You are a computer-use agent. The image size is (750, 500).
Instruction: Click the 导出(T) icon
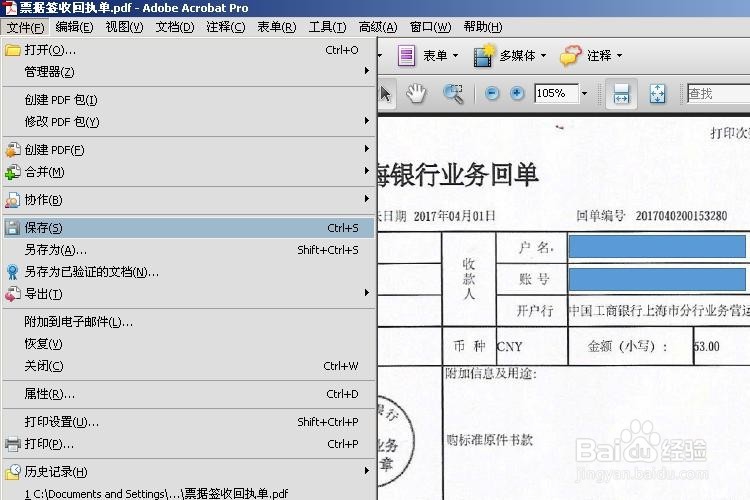[x=13, y=294]
